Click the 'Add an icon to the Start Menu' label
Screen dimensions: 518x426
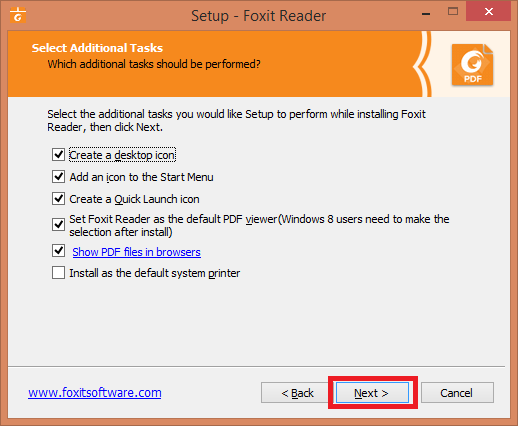[141, 177]
